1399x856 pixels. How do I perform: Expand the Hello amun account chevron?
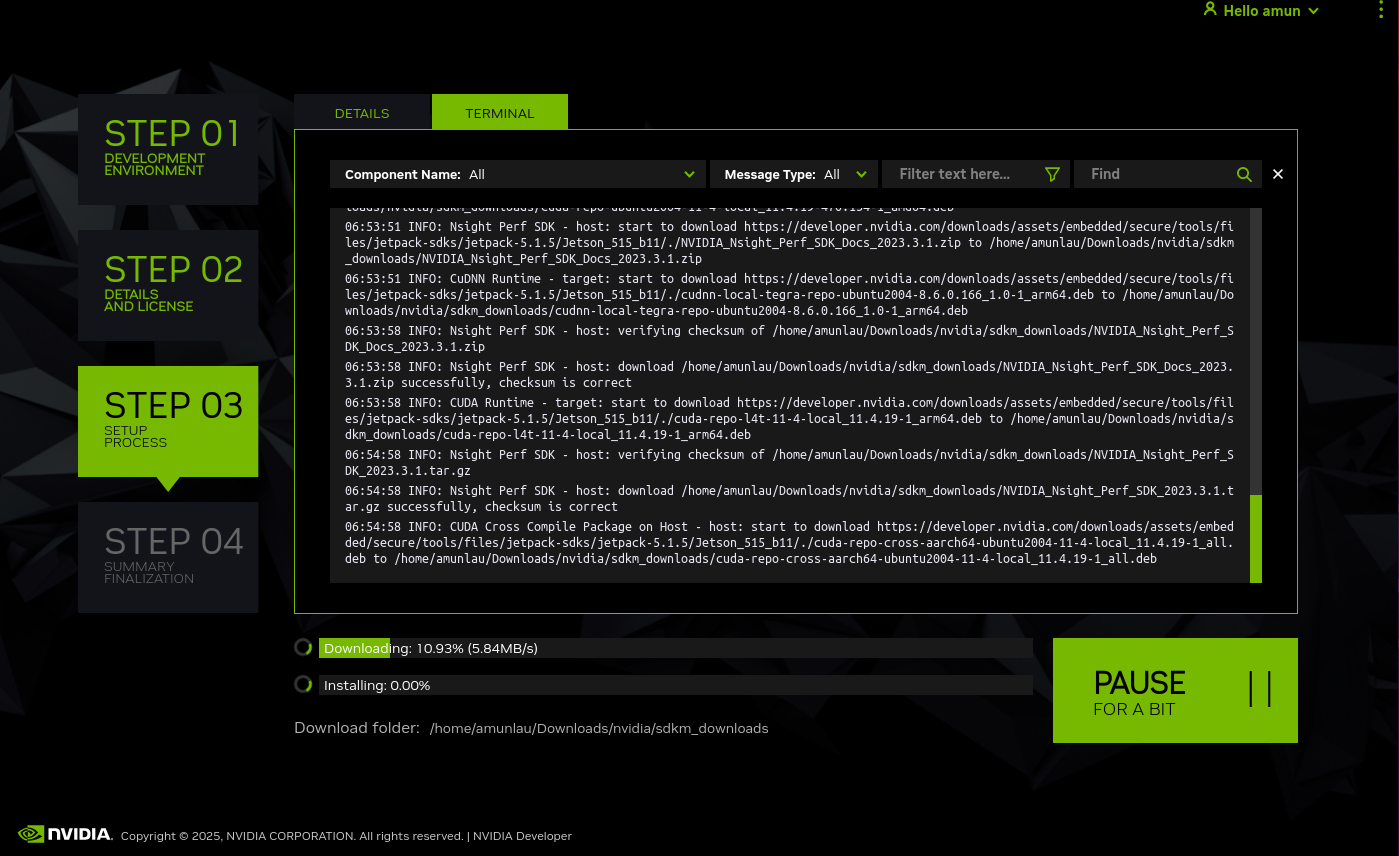pos(1313,11)
